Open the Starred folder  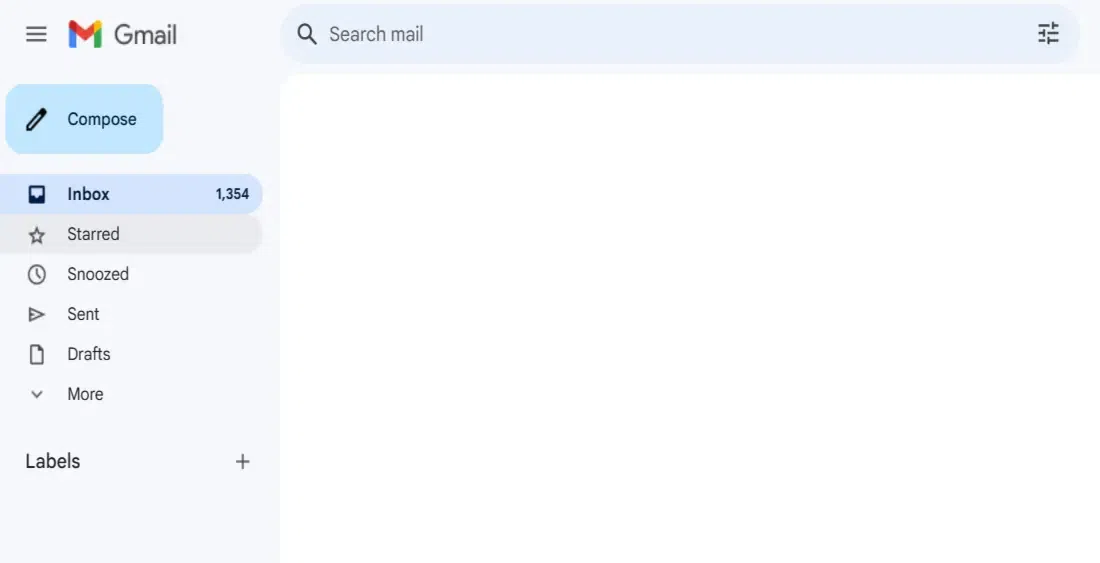(x=131, y=234)
